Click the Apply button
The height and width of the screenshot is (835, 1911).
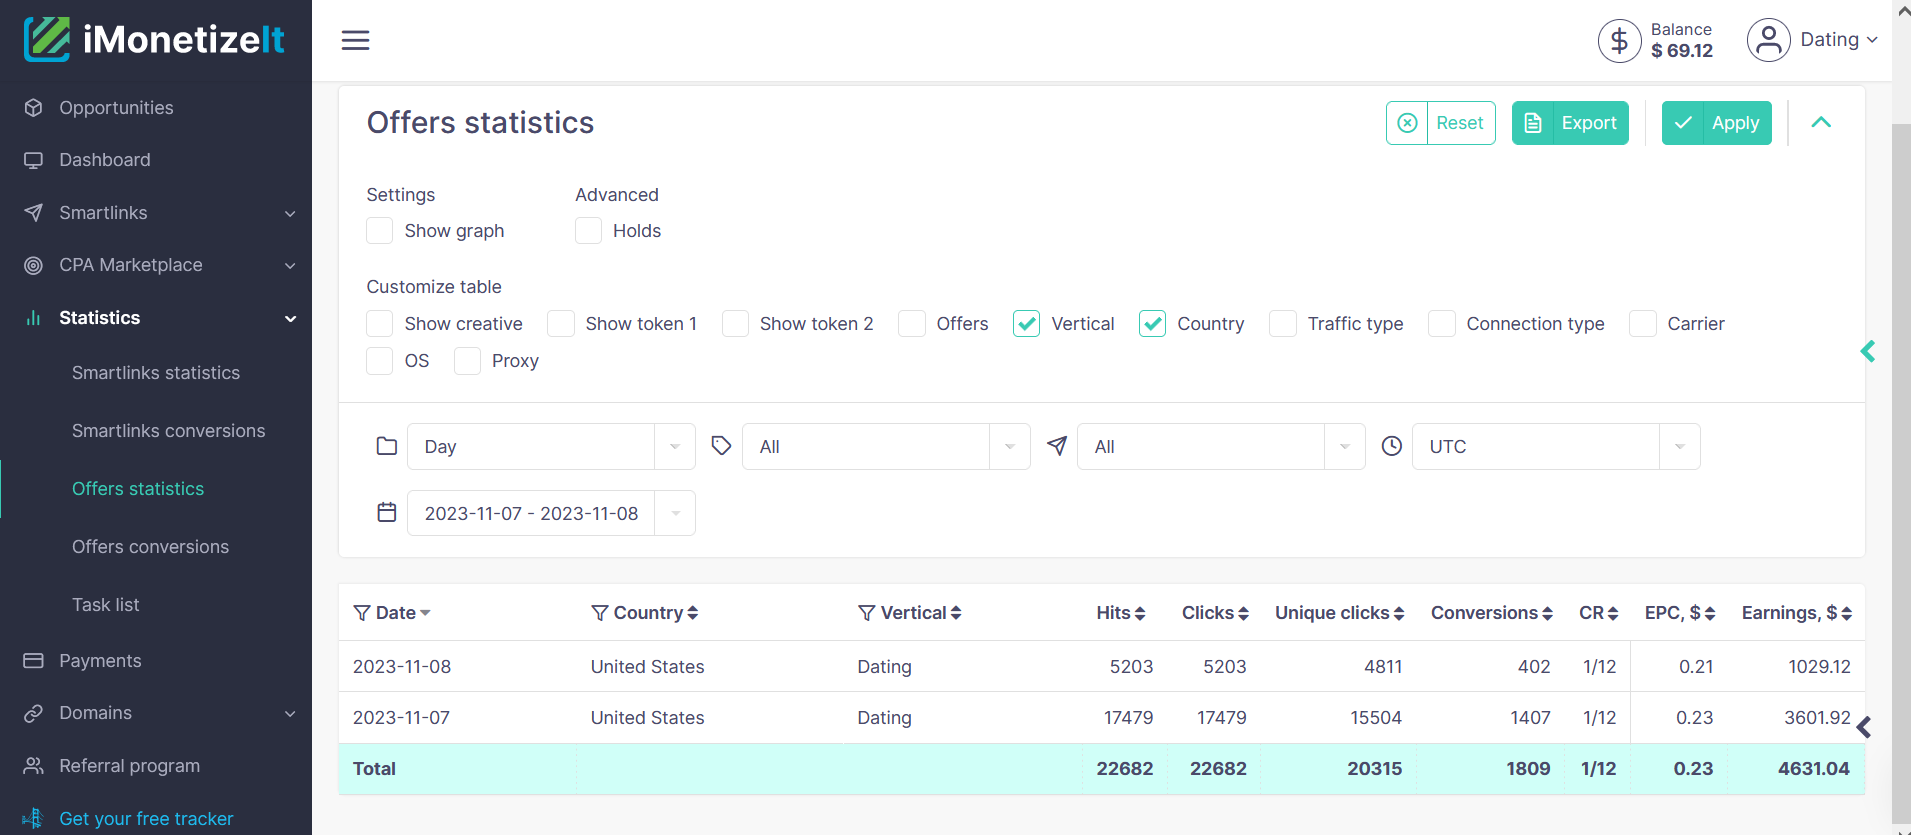pyautogui.click(x=1716, y=123)
